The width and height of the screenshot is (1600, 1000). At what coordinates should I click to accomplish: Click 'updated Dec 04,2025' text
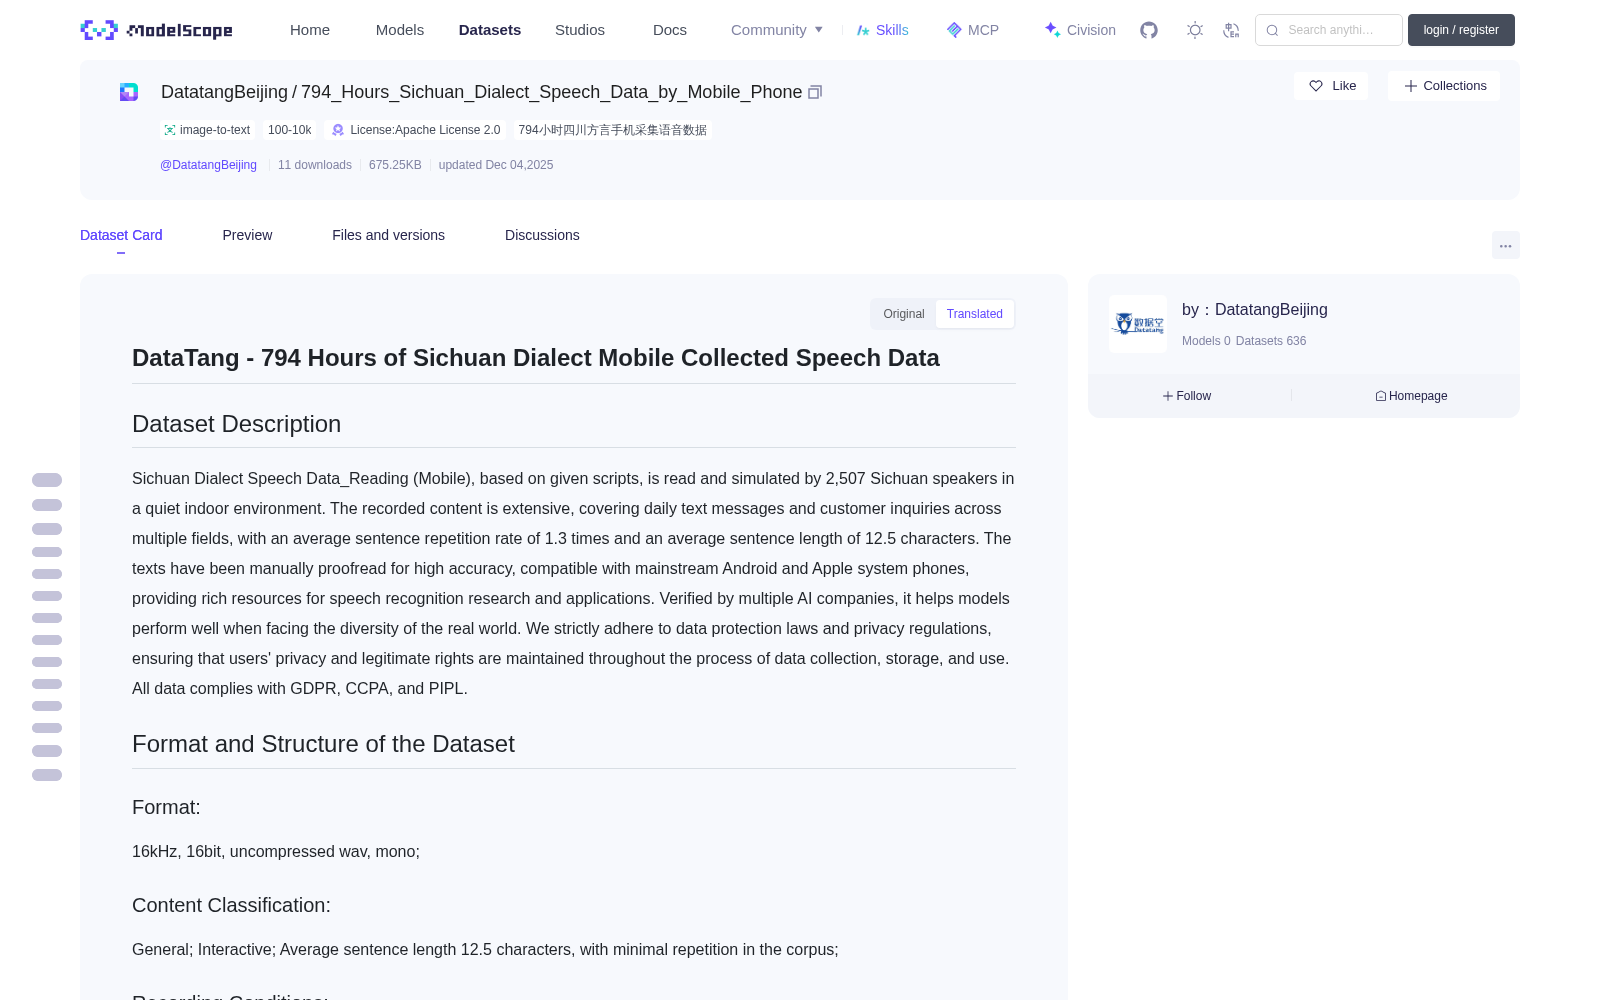click(x=496, y=165)
